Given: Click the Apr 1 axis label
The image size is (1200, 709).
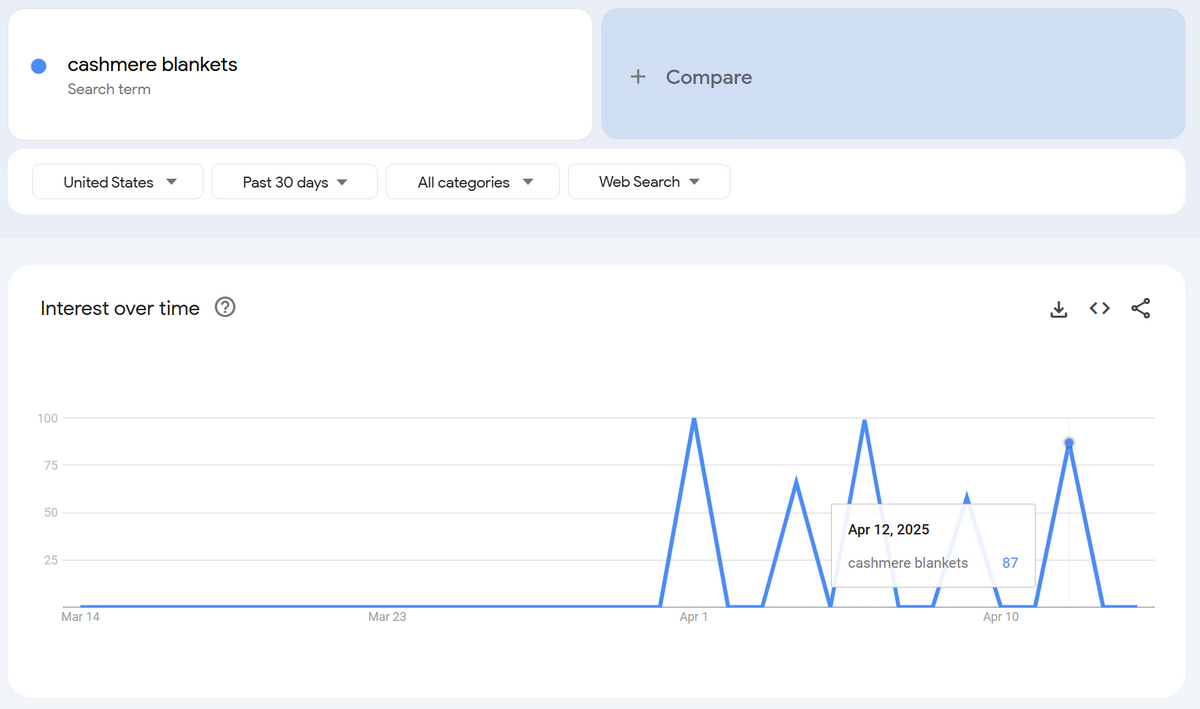Looking at the screenshot, I should 694,617.
